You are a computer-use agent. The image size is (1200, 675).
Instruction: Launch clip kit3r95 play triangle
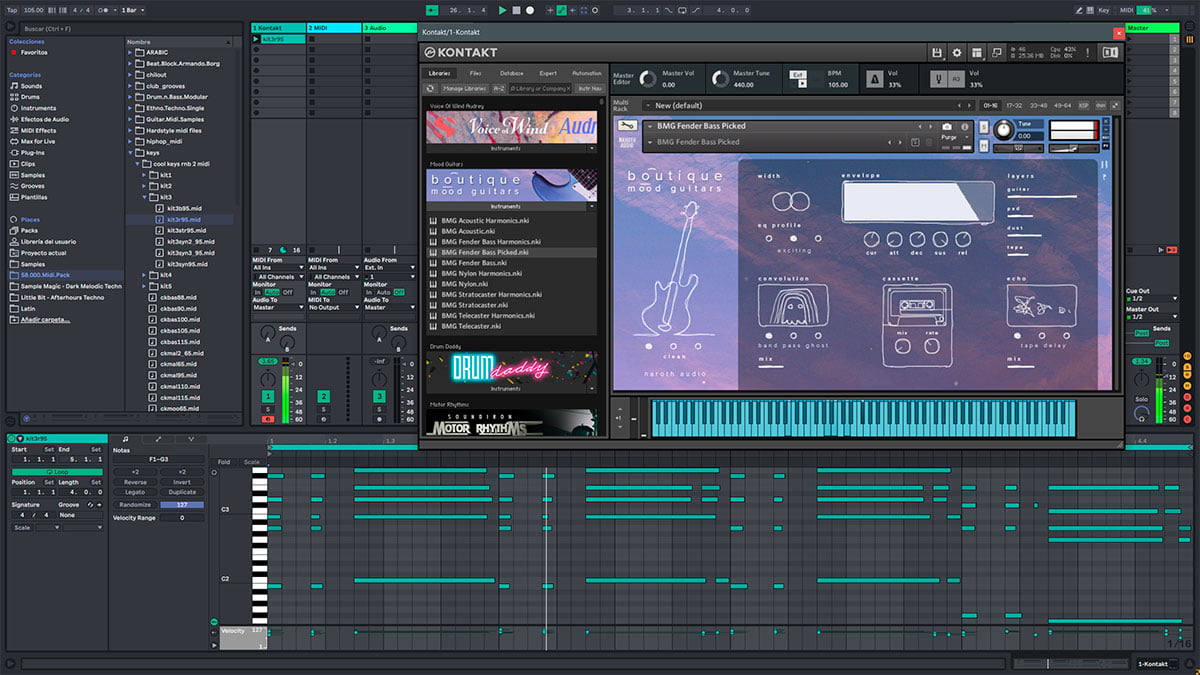pyautogui.click(x=256, y=39)
